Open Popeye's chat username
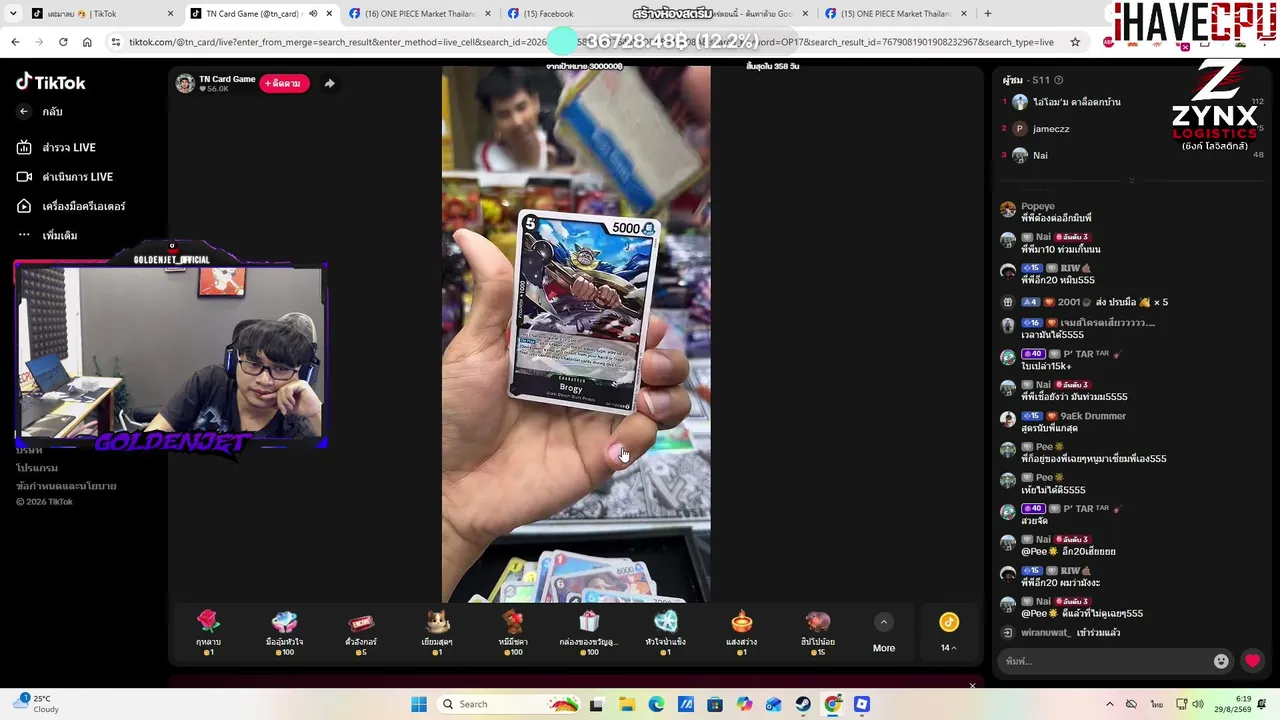Image resolution: width=1280 pixels, height=720 pixels. (x=1038, y=206)
